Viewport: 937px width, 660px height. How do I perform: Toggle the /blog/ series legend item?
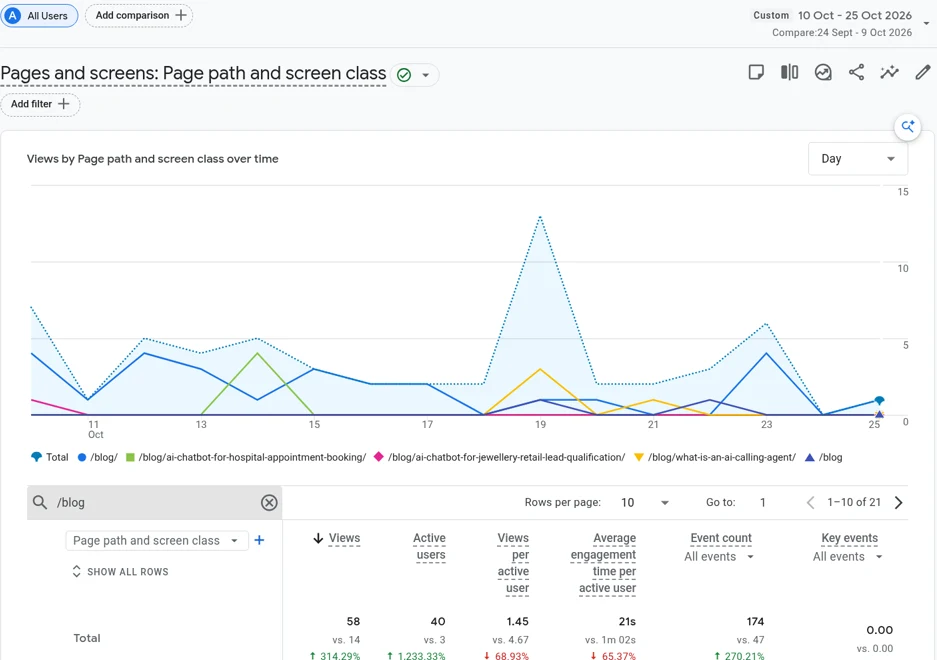98,457
